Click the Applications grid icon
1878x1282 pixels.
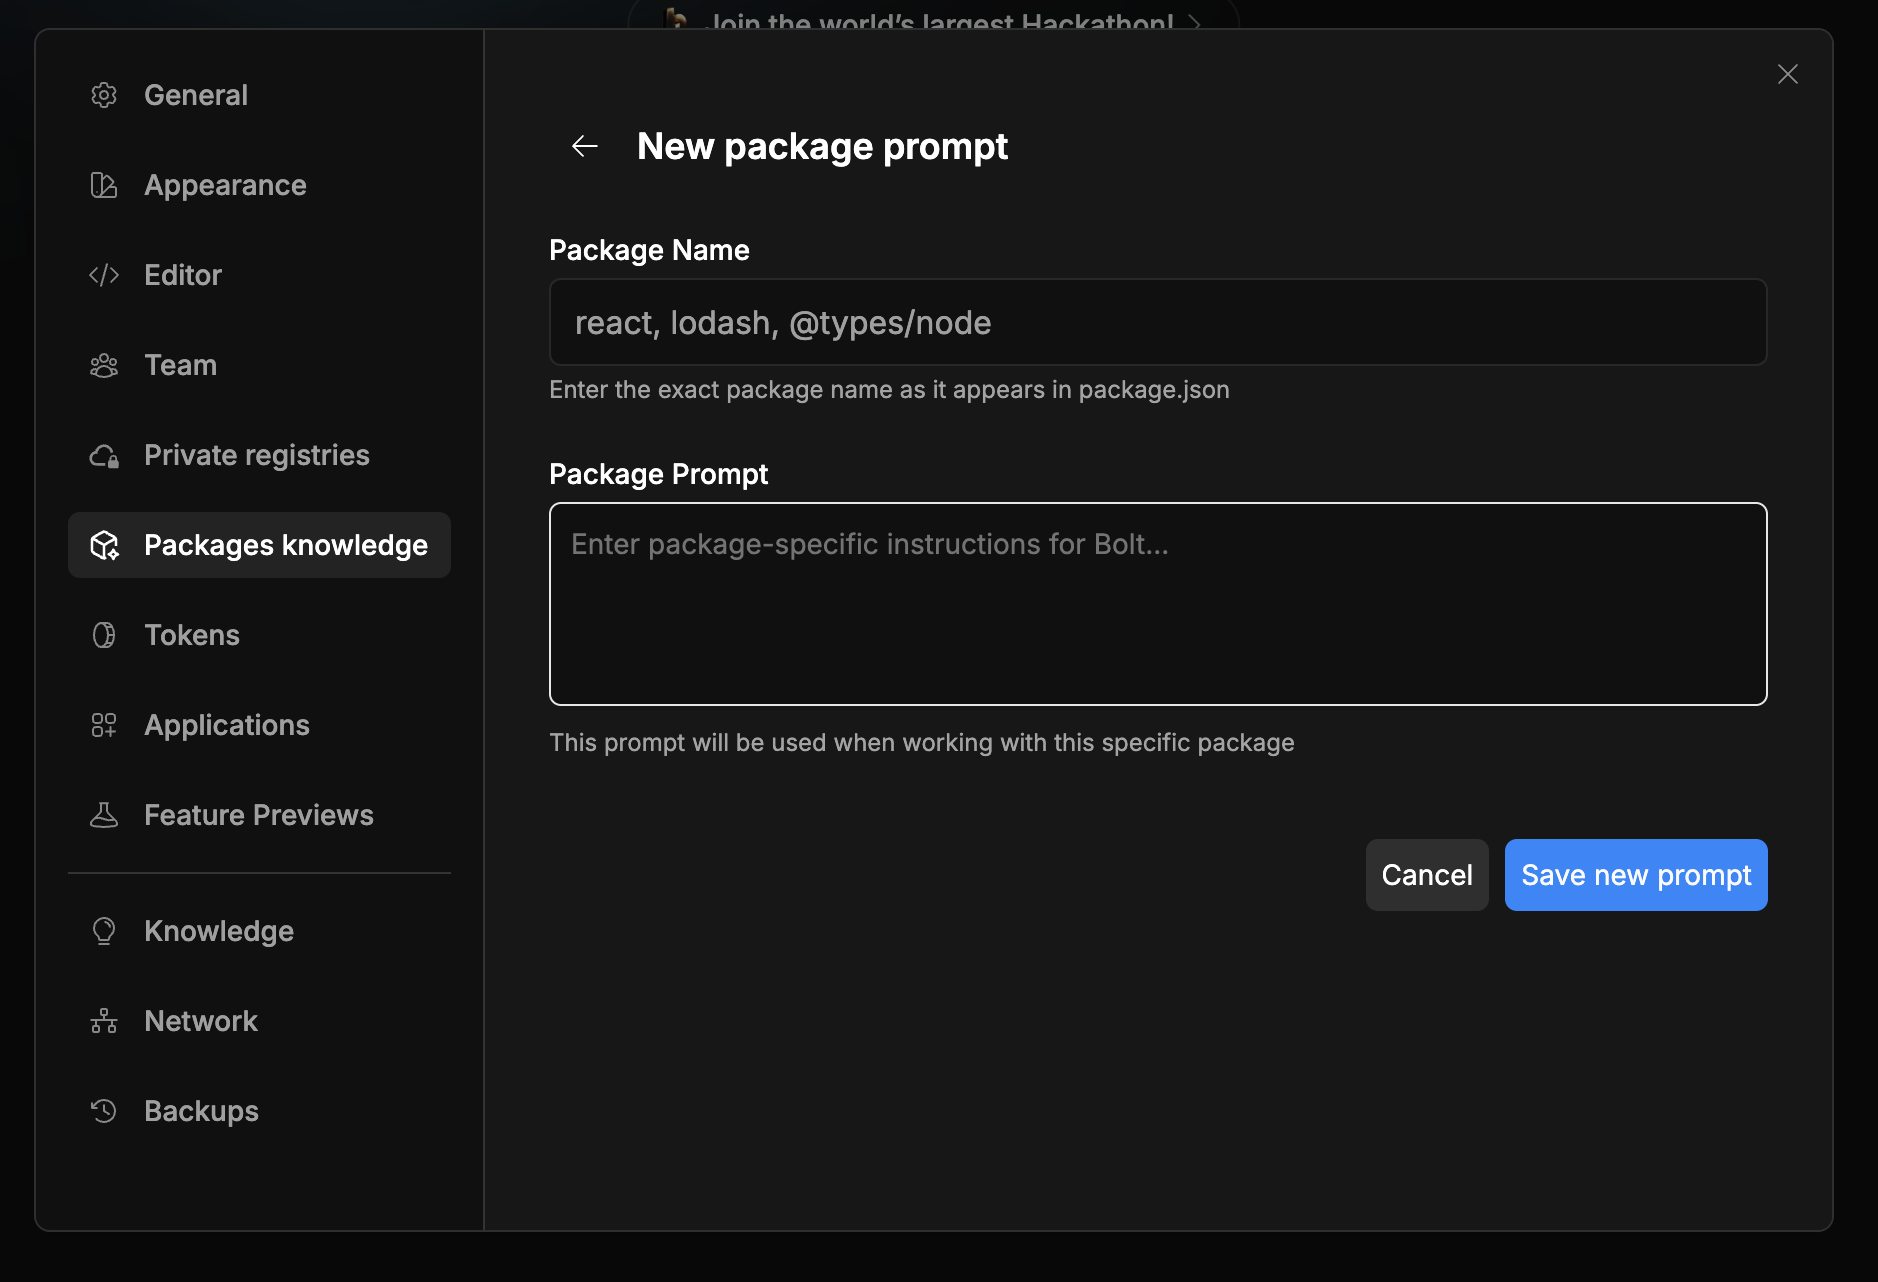pyautogui.click(x=104, y=724)
